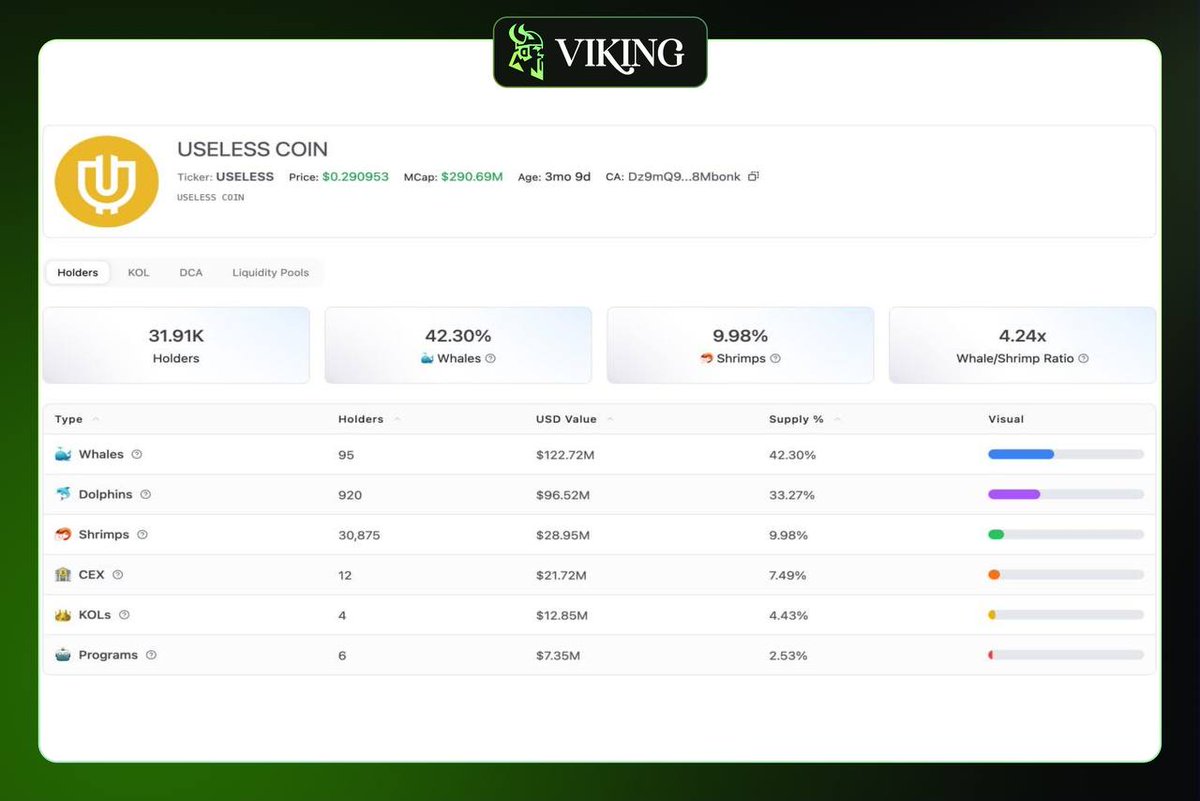Image resolution: width=1200 pixels, height=801 pixels.
Task: Click the 7.49% supply cell
Action: [x=788, y=575]
